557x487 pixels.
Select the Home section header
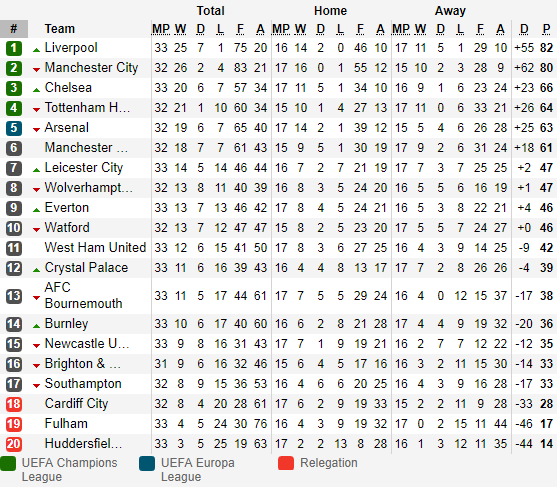tap(330, 11)
